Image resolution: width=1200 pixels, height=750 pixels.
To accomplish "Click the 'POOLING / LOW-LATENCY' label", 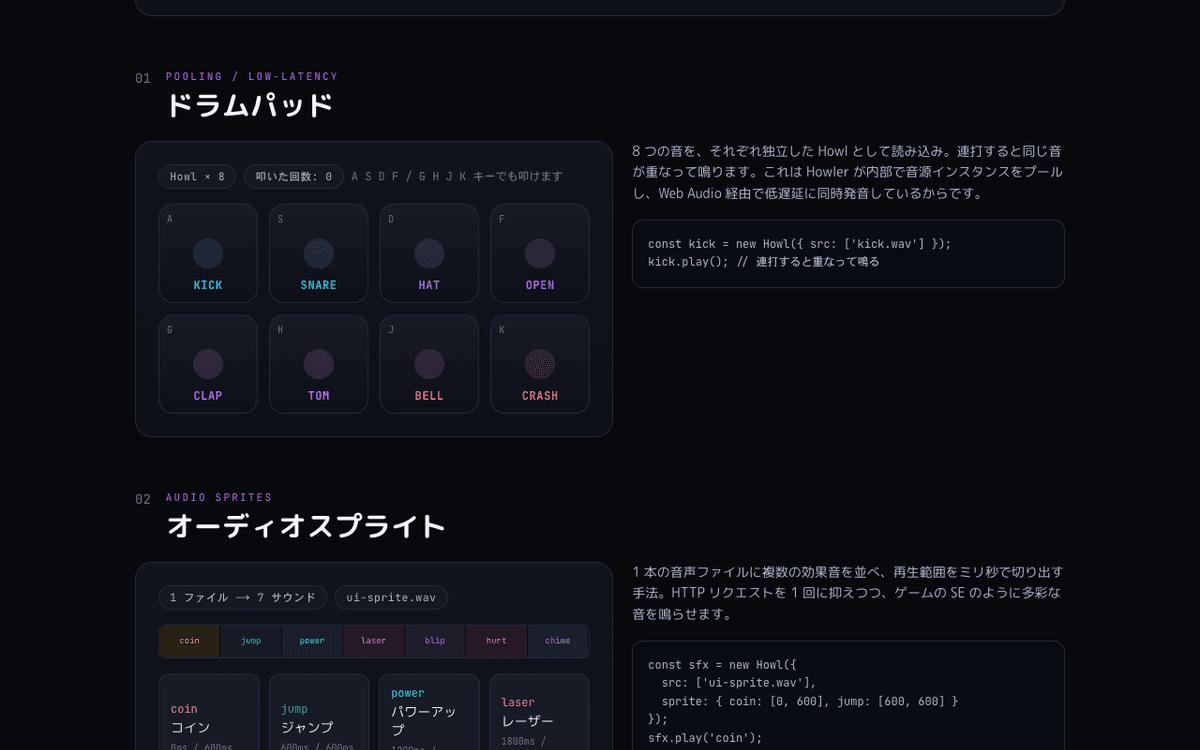I will tap(252, 77).
